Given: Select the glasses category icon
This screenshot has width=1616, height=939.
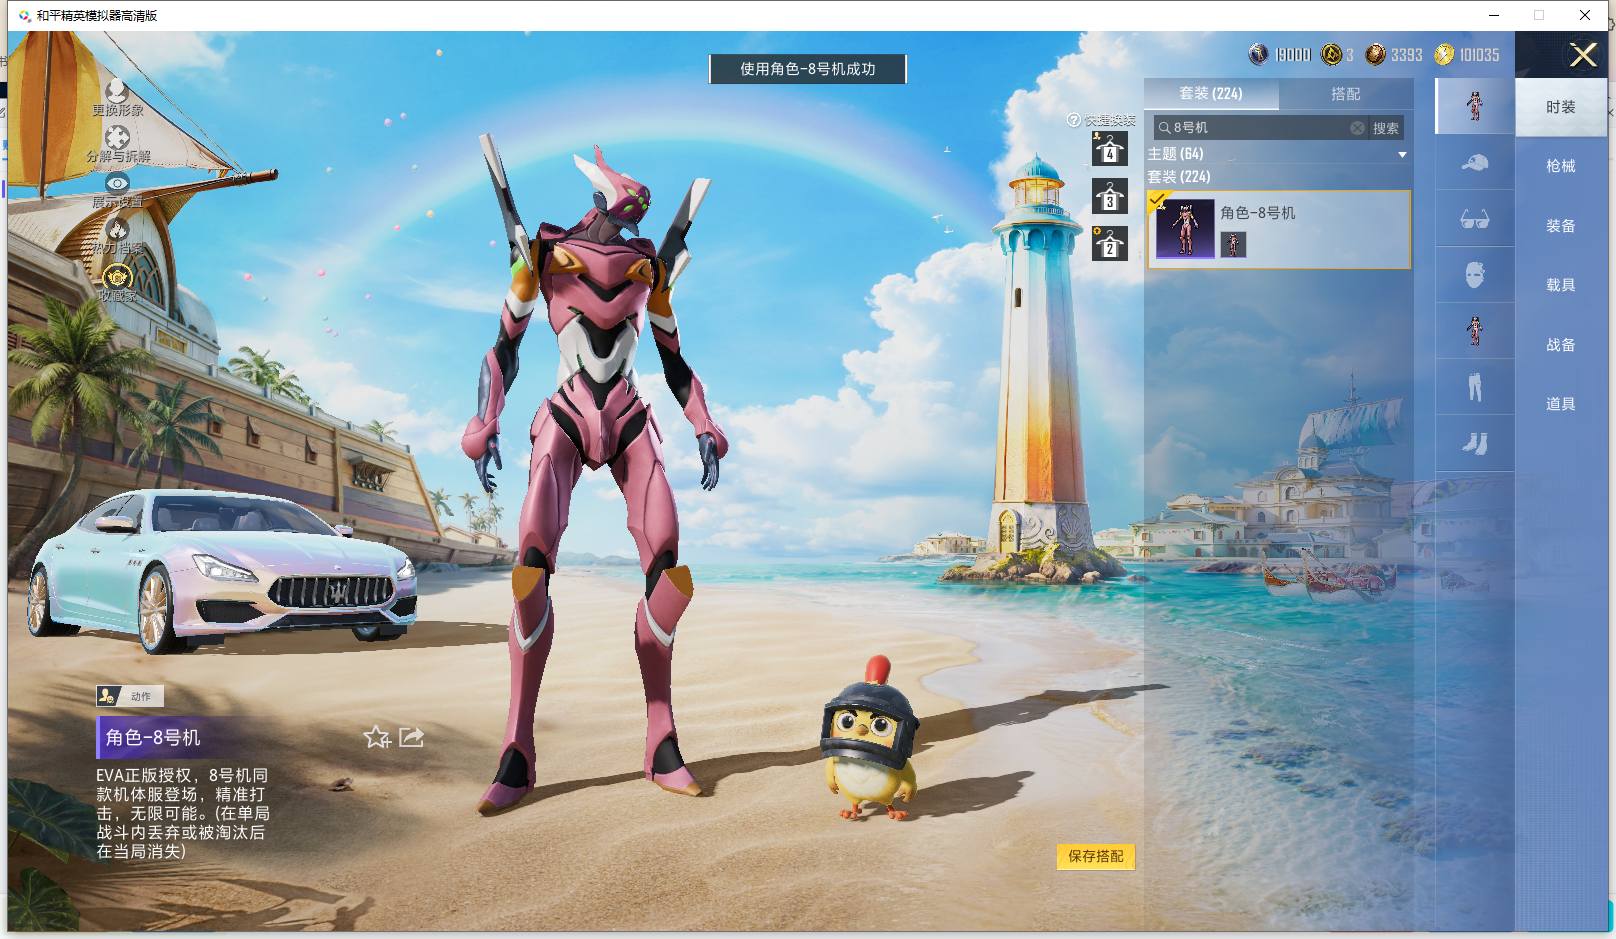Looking at the screenshot, I should click(1475, 218).
